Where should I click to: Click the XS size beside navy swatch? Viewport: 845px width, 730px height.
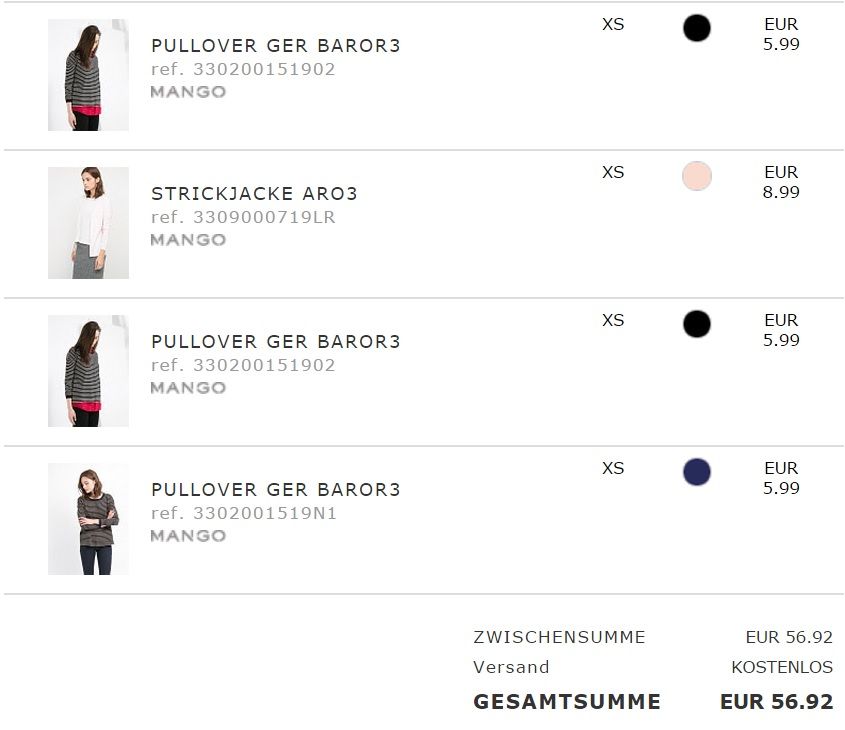[613, 469]
